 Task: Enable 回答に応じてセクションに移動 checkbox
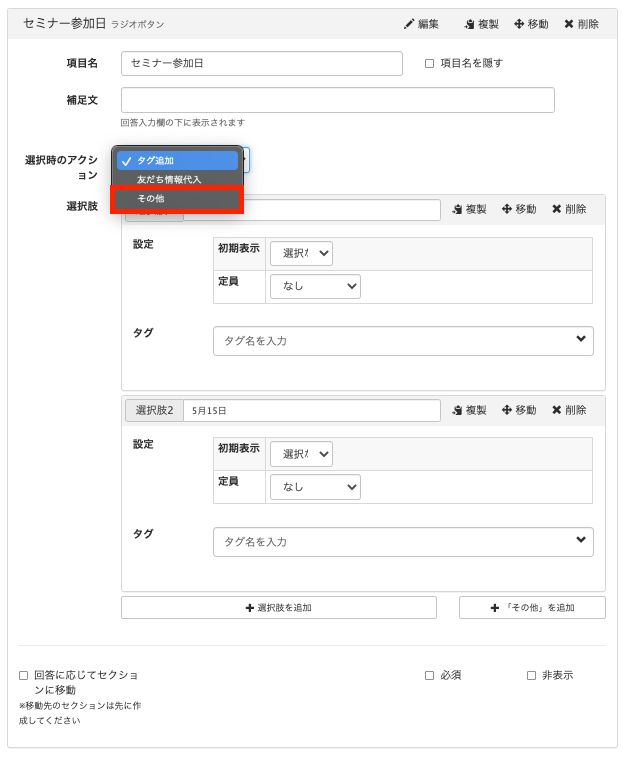click(23, 675)
